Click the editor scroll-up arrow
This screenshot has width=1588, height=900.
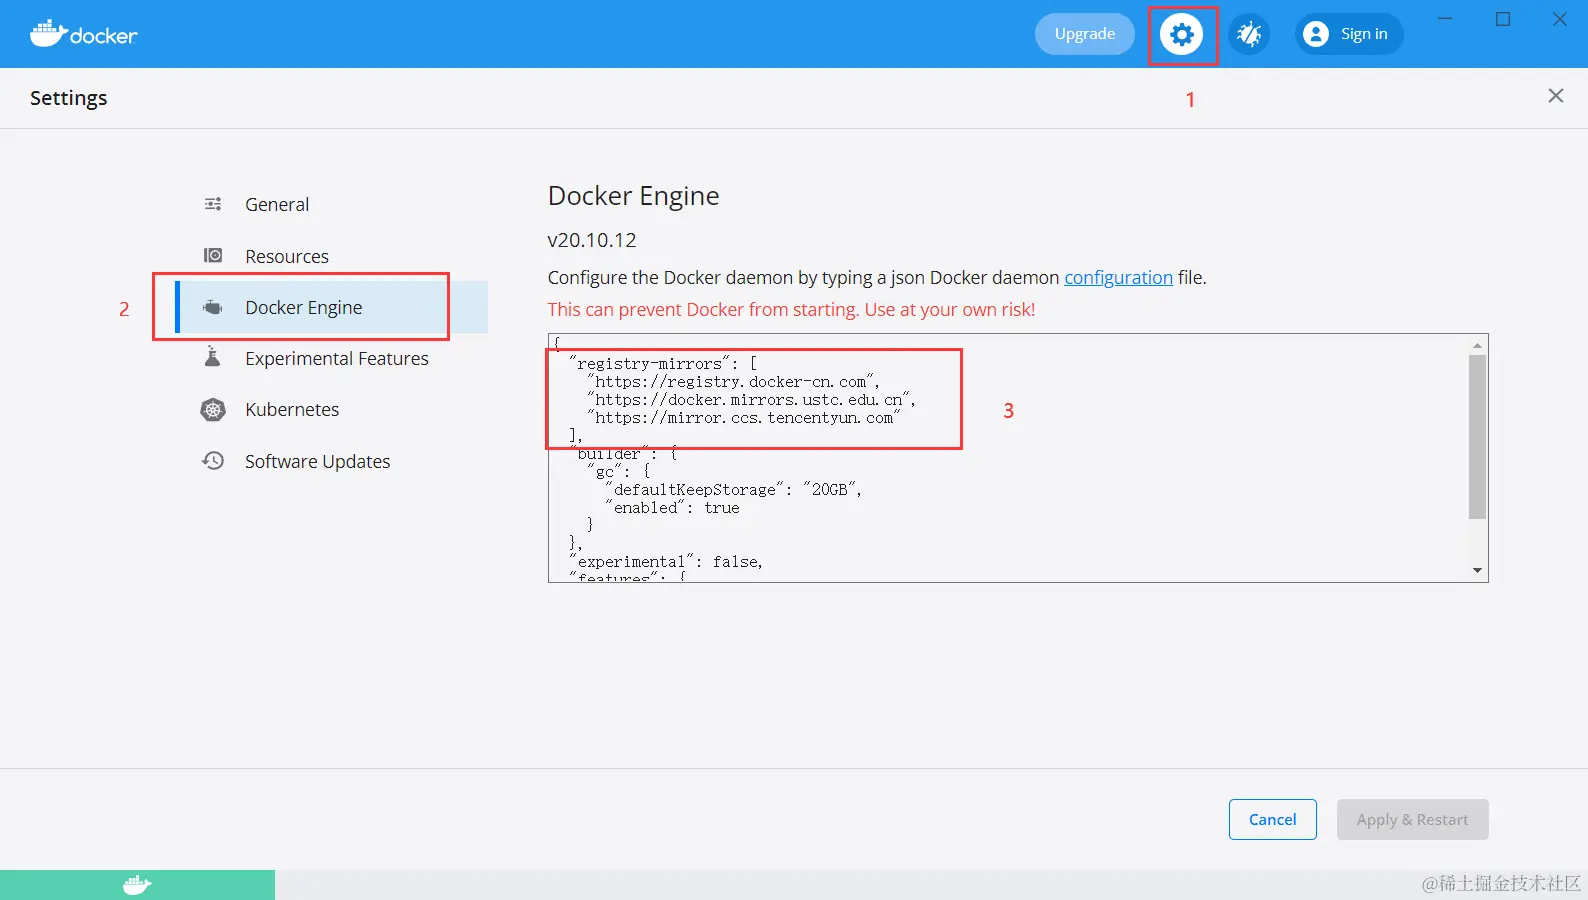1477,346
